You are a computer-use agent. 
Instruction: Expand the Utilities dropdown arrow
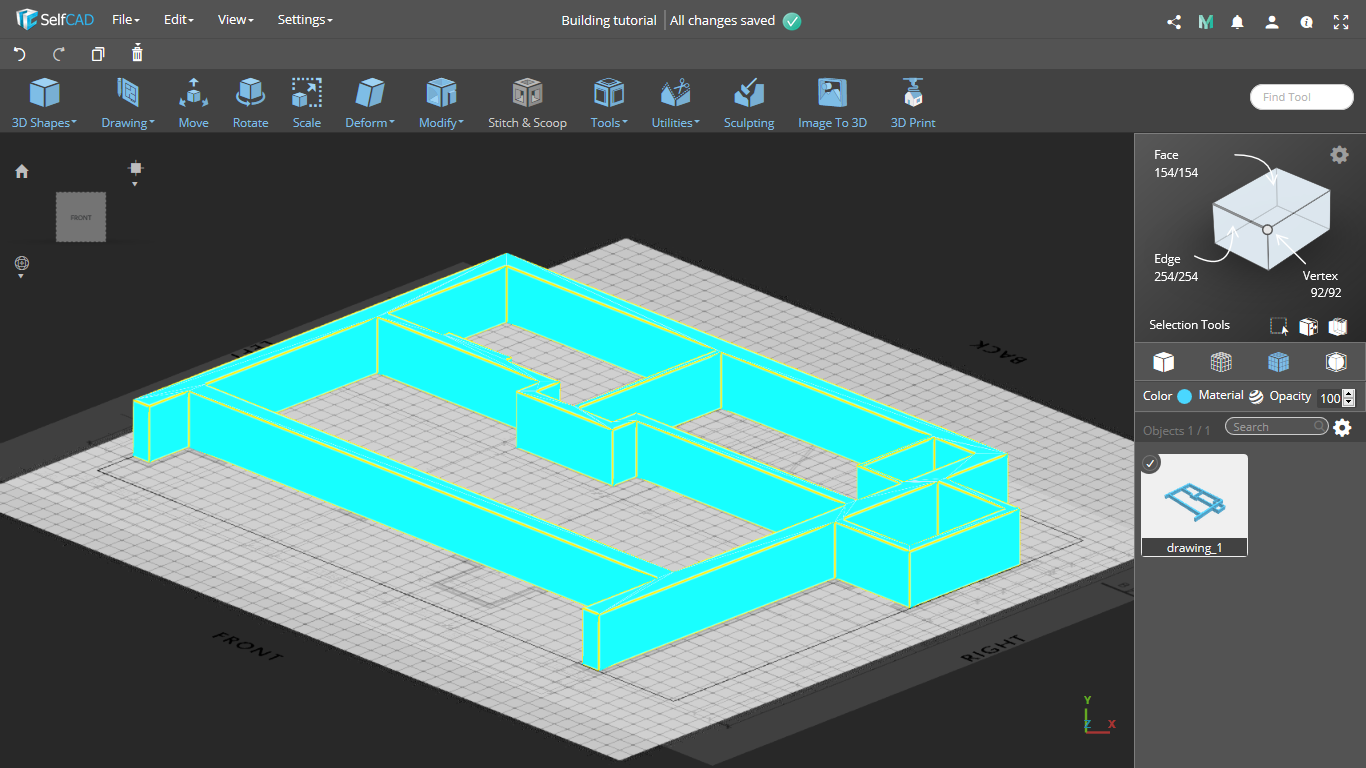point(697,123)
